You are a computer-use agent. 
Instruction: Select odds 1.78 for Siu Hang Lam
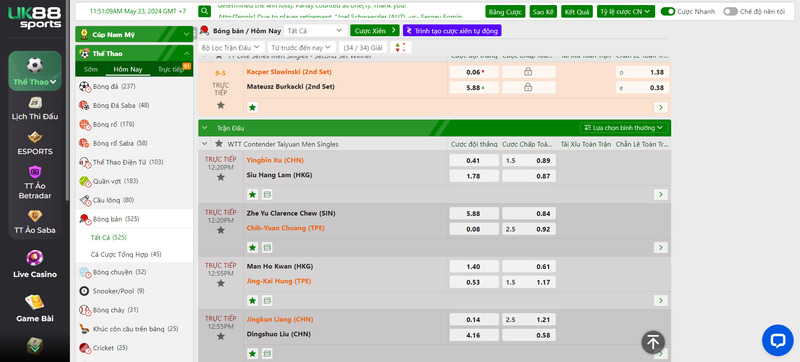[x=474, y=176]
